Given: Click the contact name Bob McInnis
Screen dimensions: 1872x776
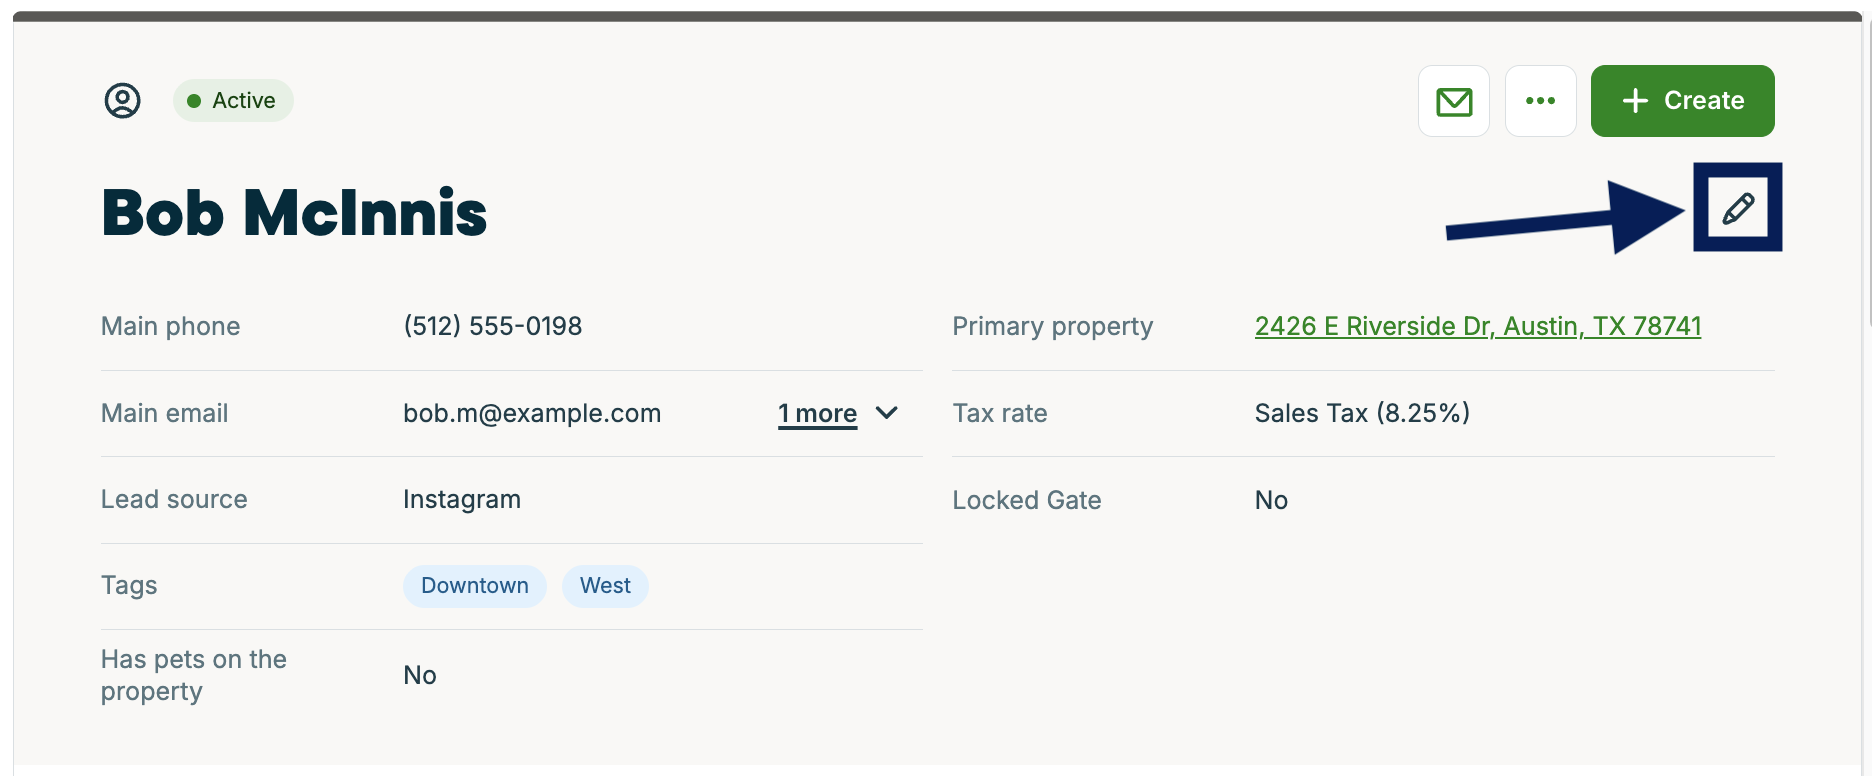Looking at the screenshot, I should click(293, 212).
